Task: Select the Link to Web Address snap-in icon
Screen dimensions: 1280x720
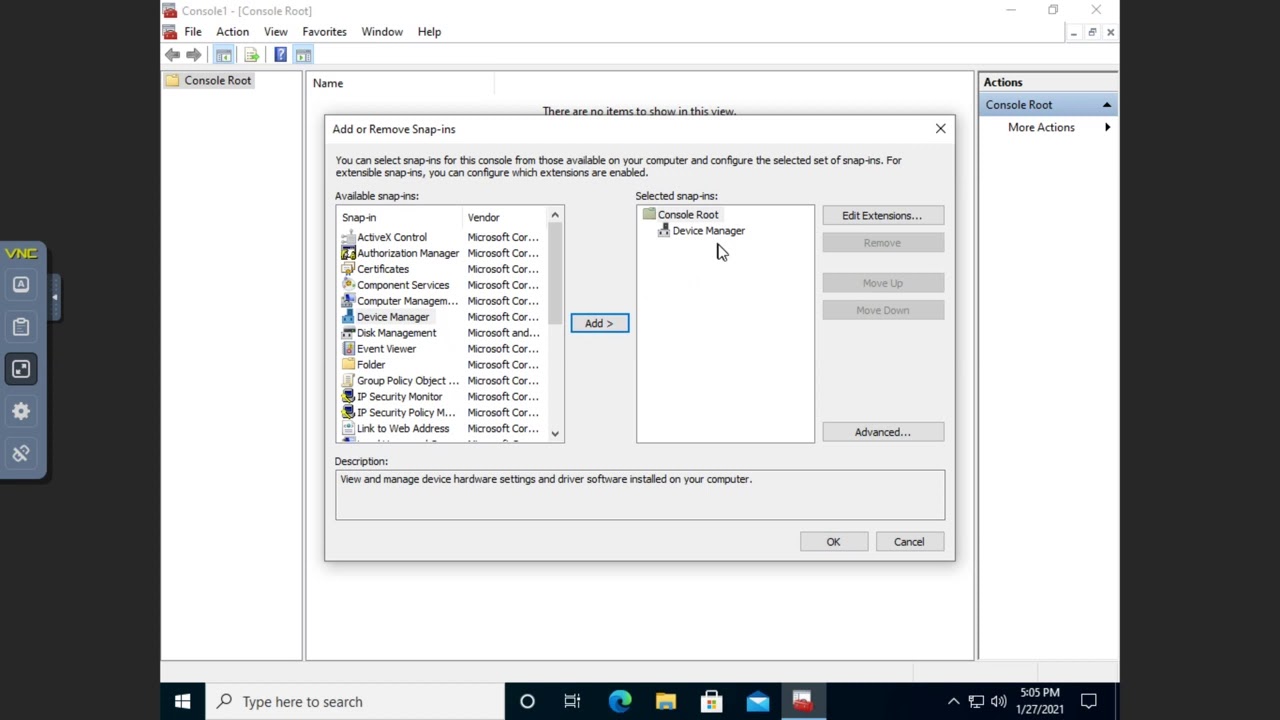Action: [x=348, y=429]
